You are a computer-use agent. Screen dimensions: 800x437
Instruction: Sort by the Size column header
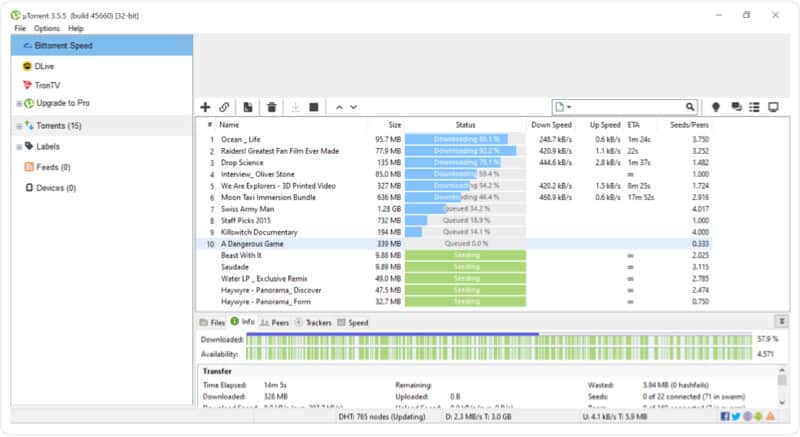[394, 125]
